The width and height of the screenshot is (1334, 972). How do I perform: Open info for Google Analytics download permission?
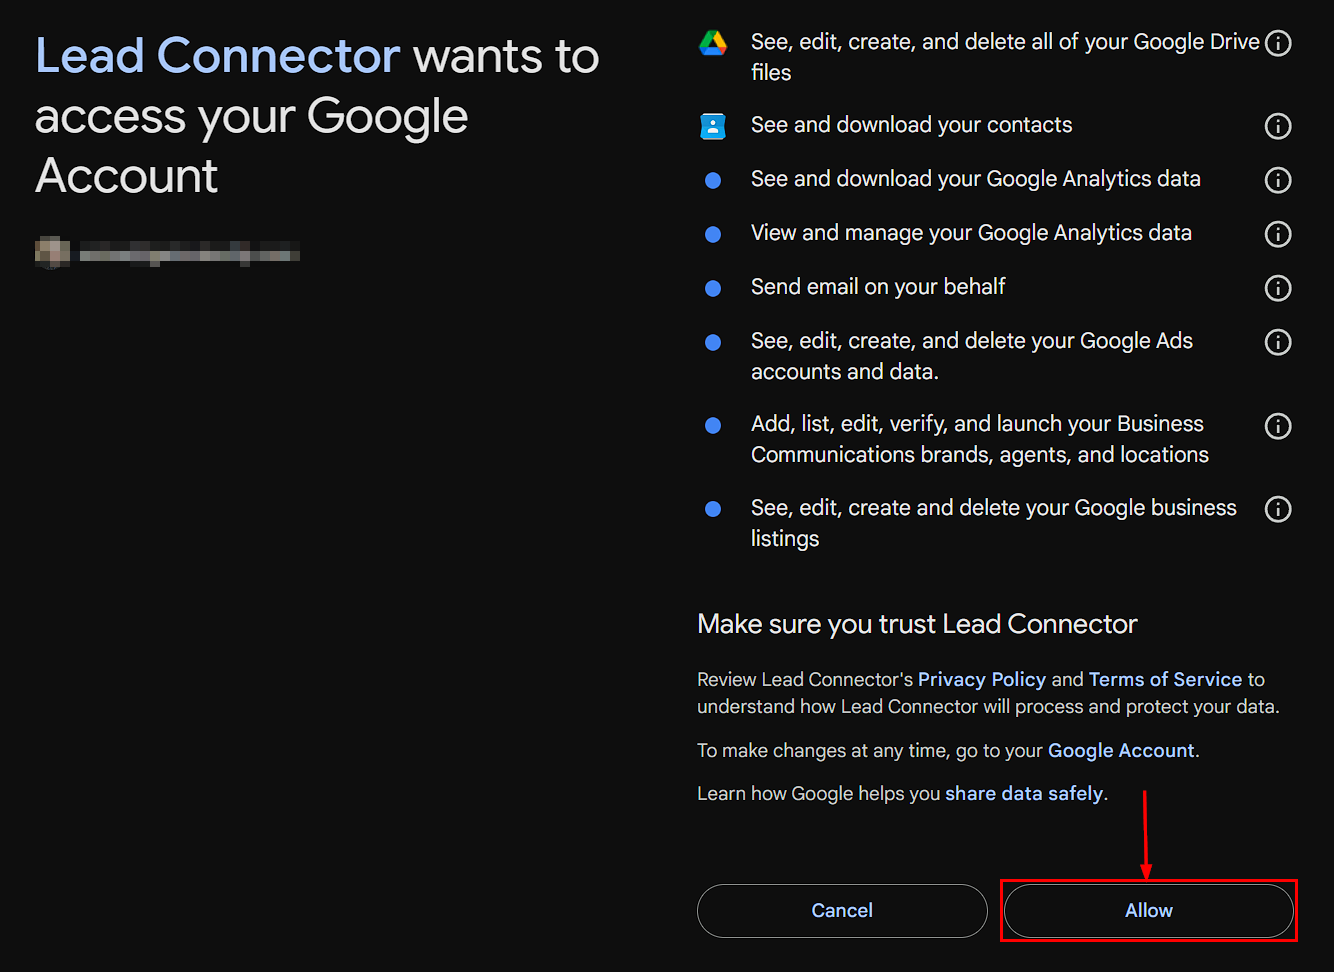(x=1278, y=180)
